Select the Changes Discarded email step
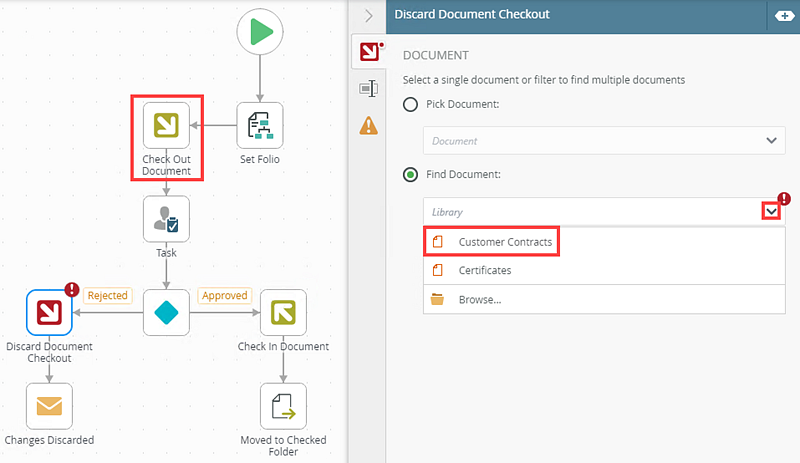Viewport: 800px width, 463px height. (50, 406)
